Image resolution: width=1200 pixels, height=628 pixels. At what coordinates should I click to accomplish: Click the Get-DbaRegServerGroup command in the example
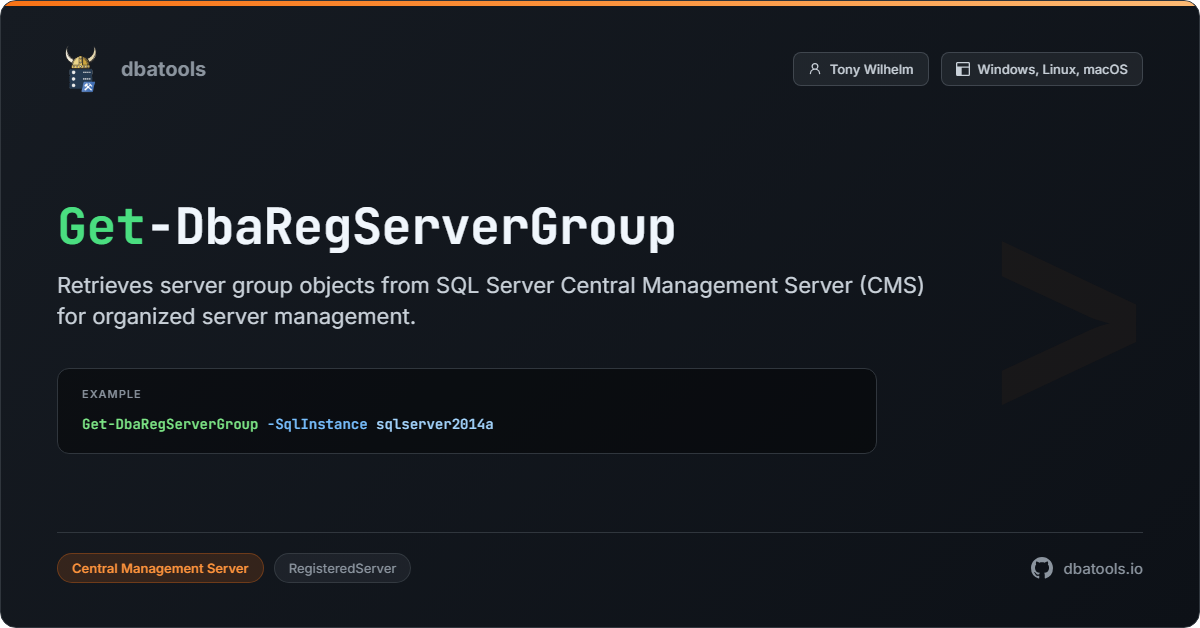point(170,424)
